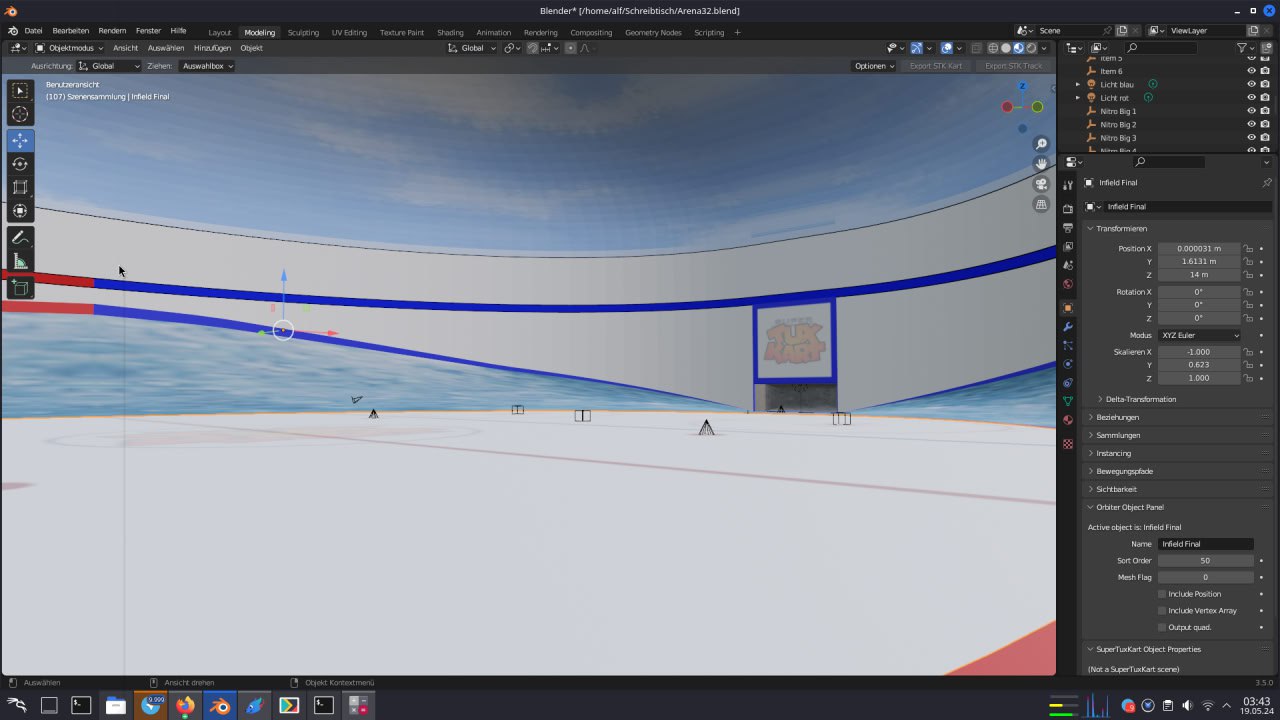Screen dimensions: 1280x720
Task: Select the 3D Cursor tool
Action: point(20,115)
